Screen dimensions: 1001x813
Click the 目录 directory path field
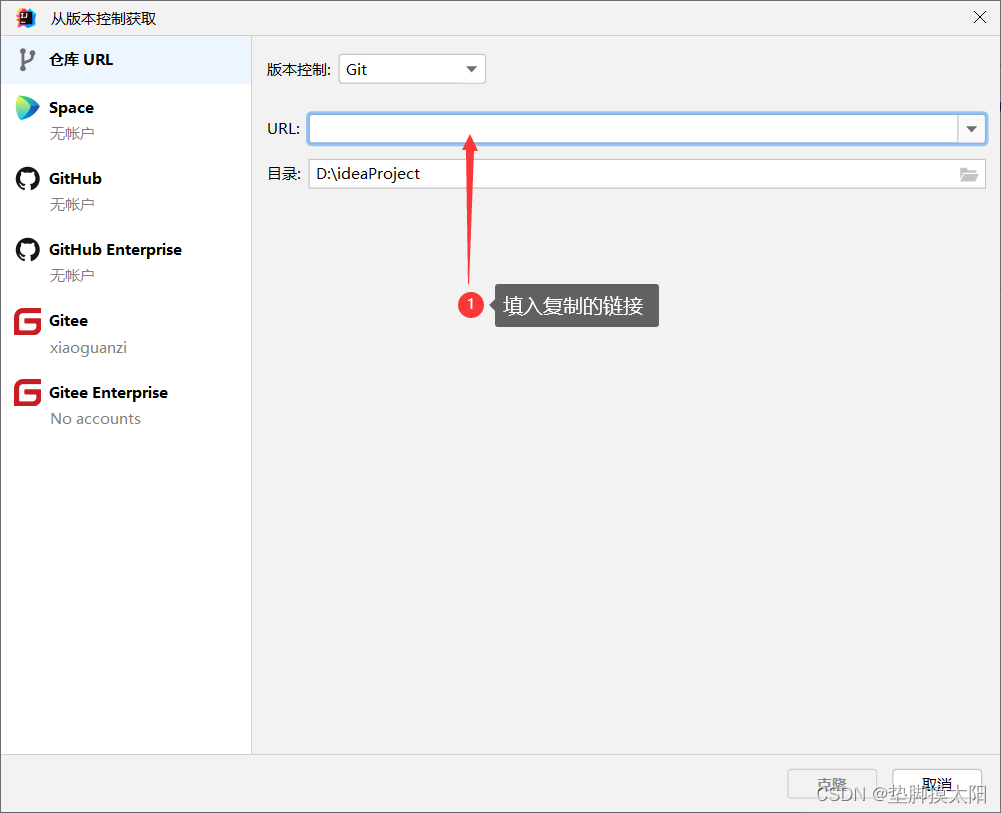coord(647,174)
